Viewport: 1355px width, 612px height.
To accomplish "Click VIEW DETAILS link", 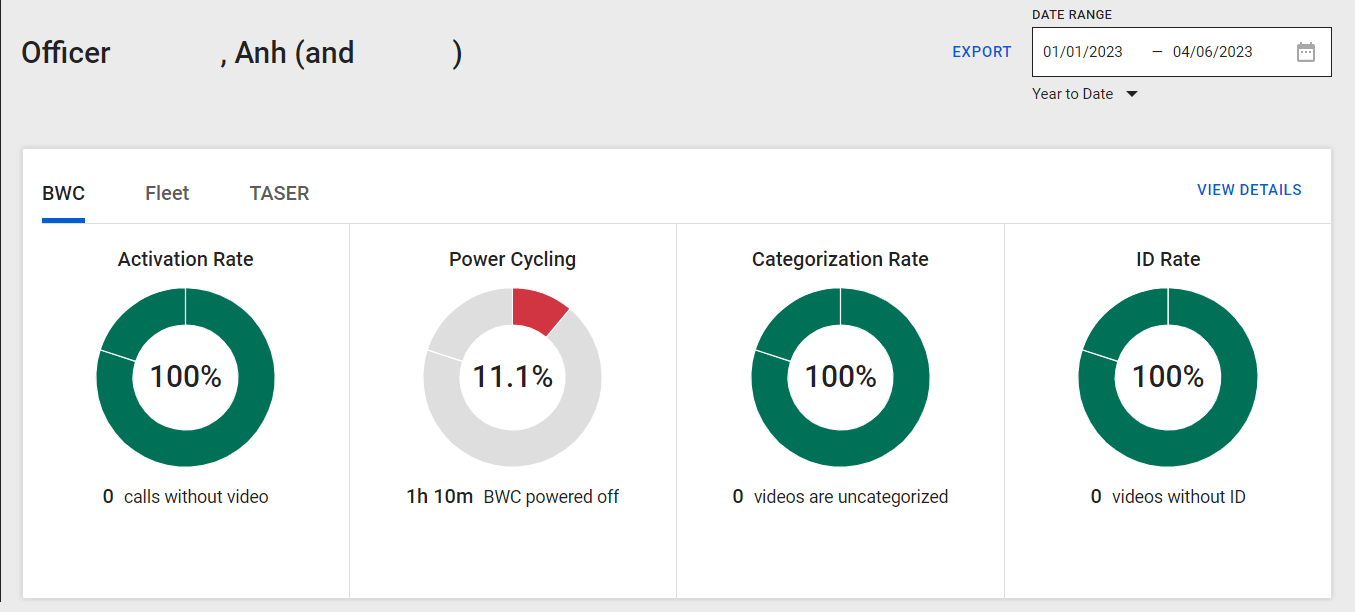I will pos(1249,190).
